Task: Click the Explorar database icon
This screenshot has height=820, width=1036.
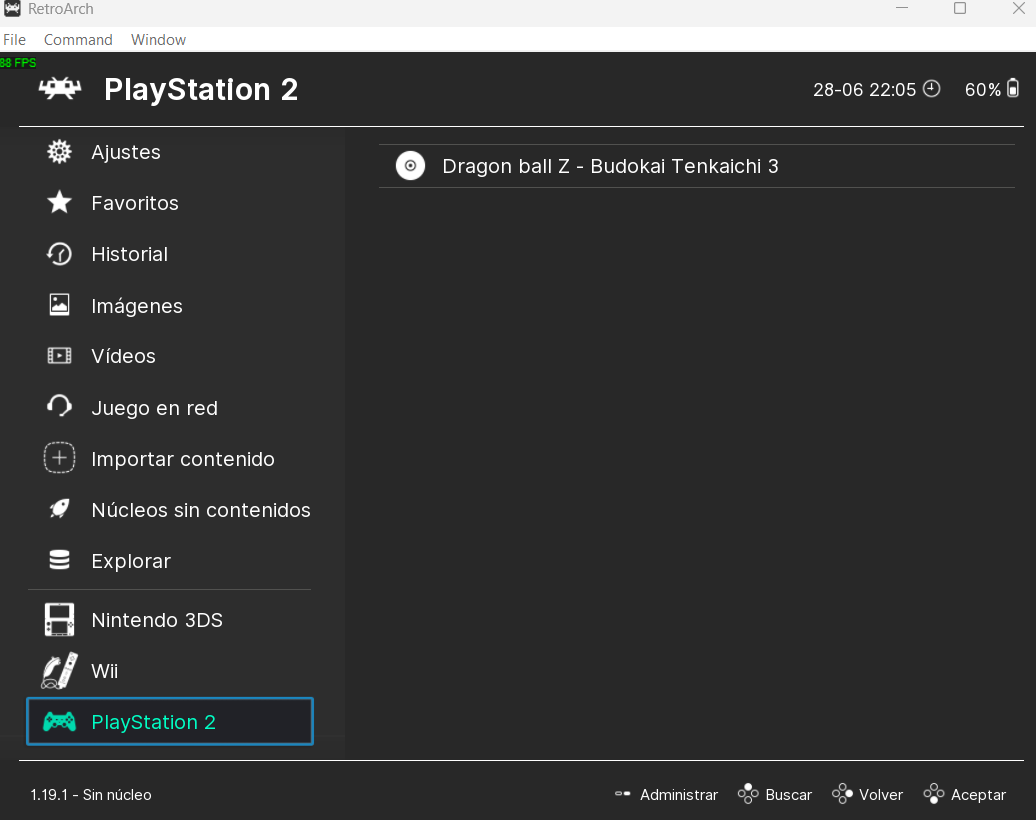Action: tap(60, 560)
